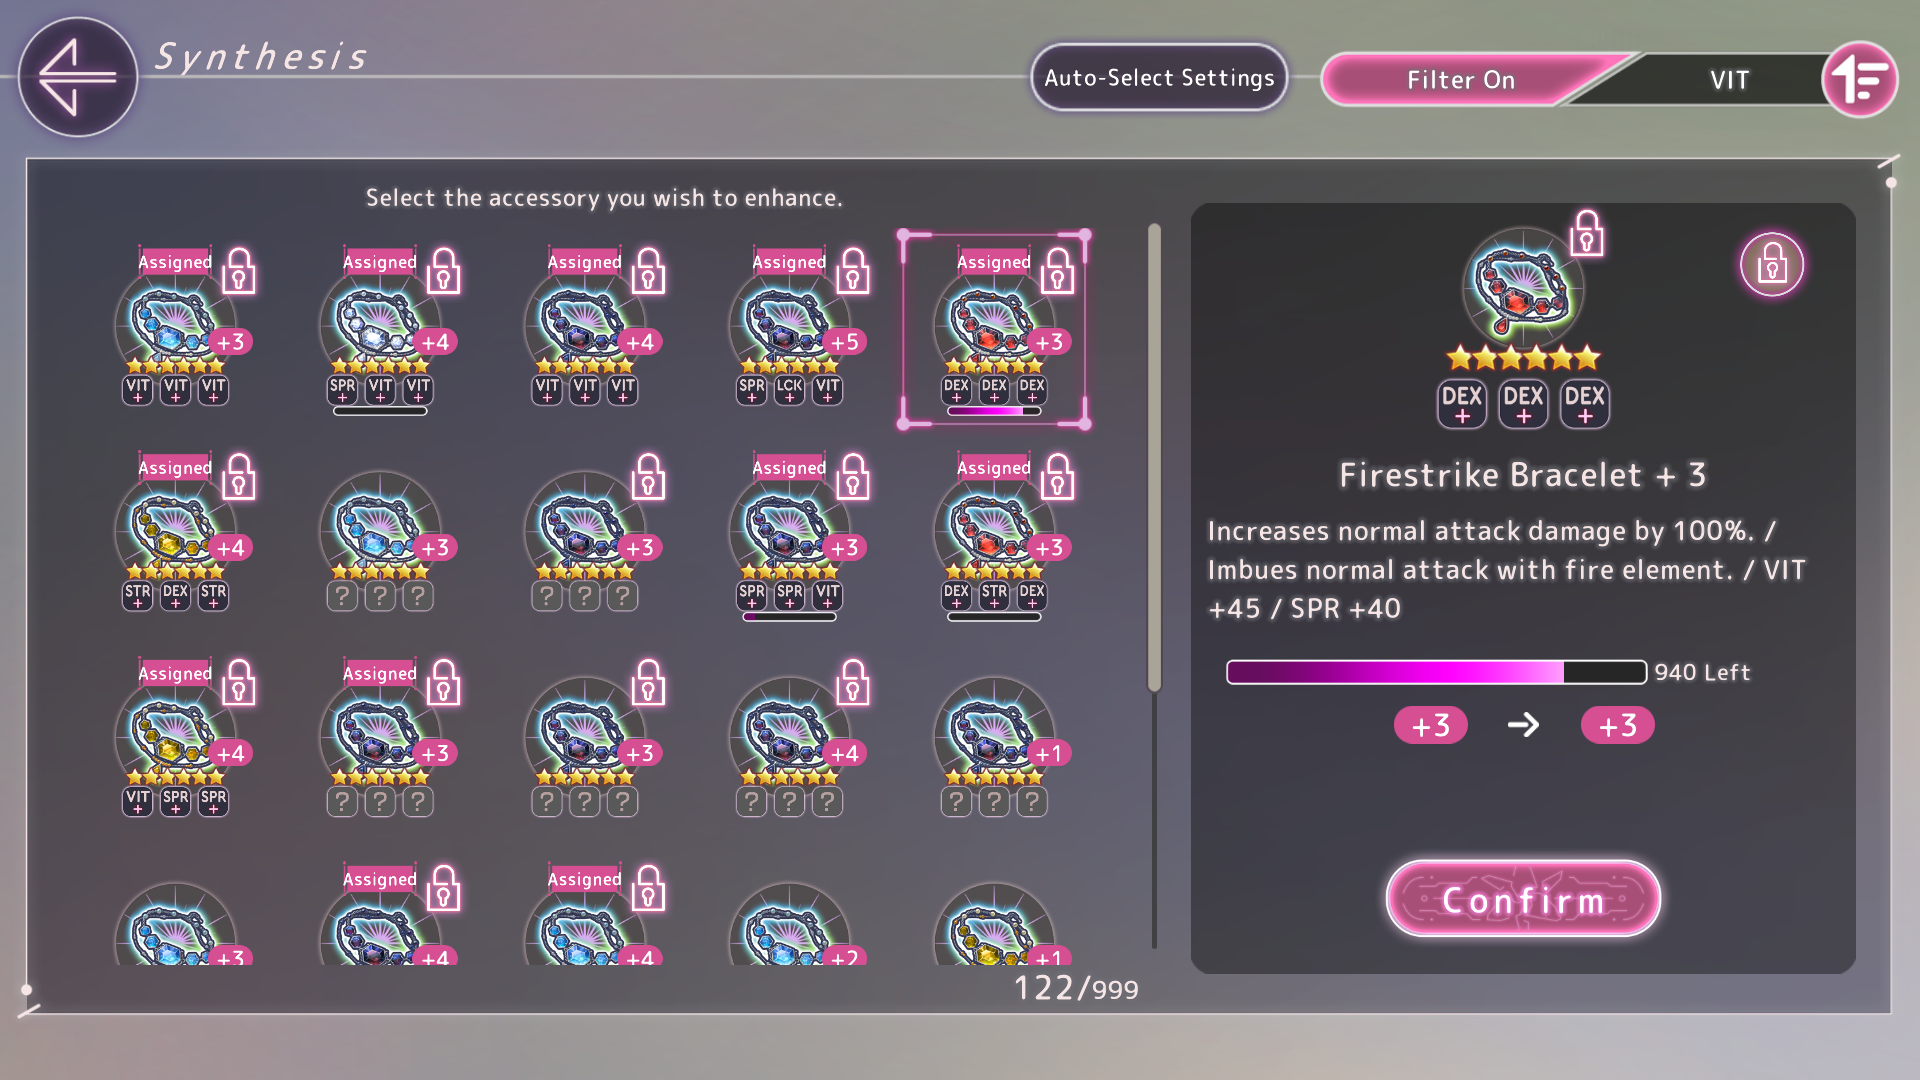
Task: Go back using the arrow icon
Action: (x=78, y=77)
